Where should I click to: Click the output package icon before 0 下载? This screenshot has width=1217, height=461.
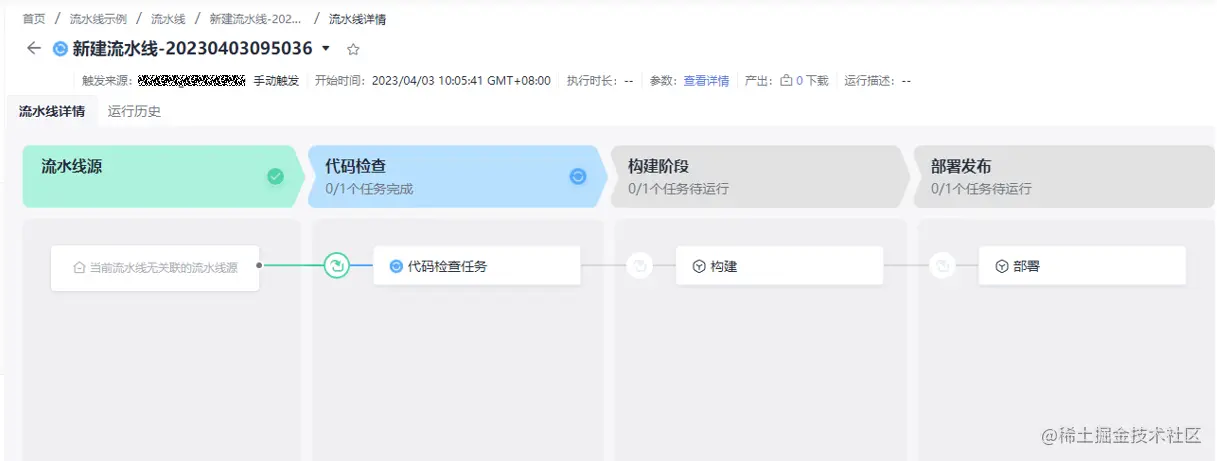click(786, 81)
